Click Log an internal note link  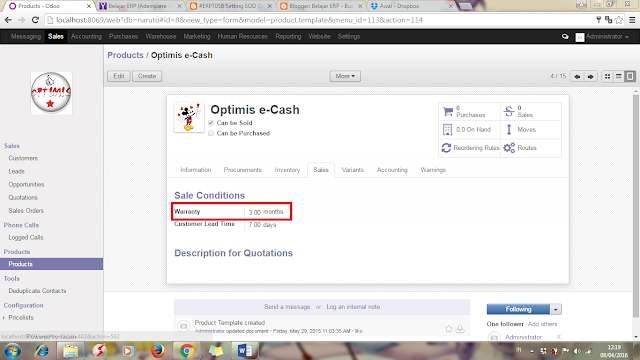[353, 307]
